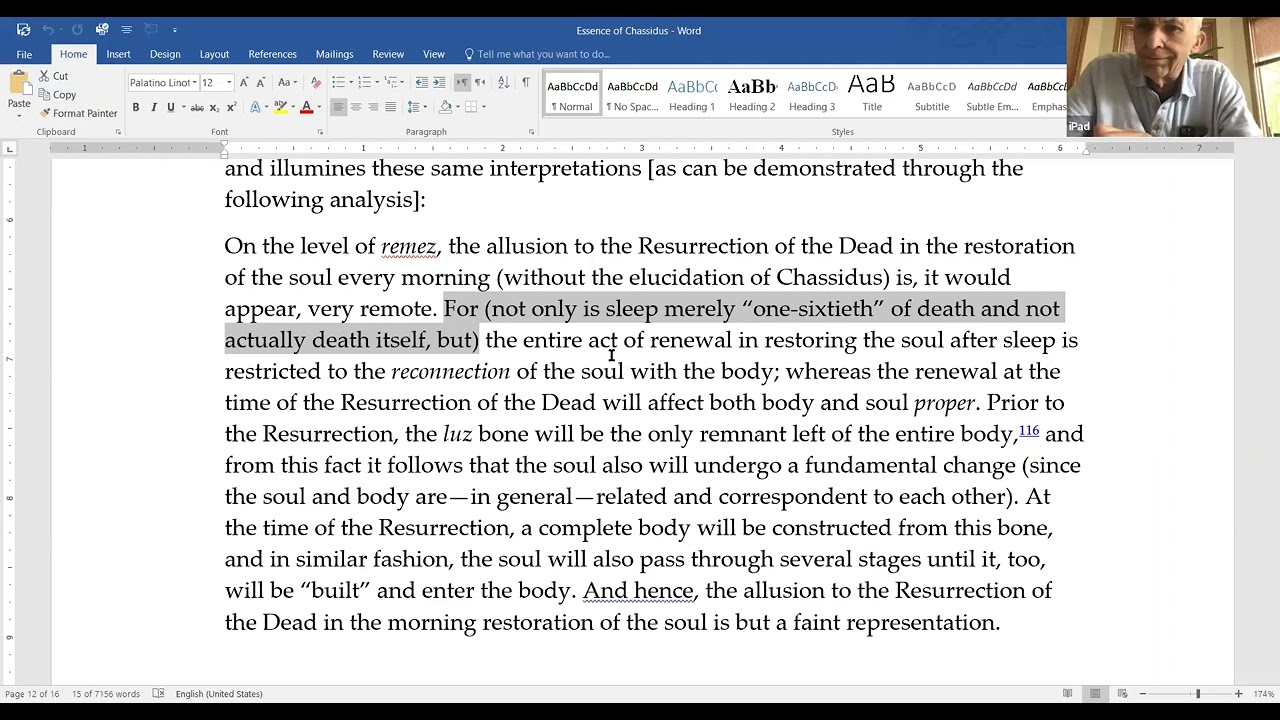
Task: Open Text Effects and Typography
Action: coord(255,107)
